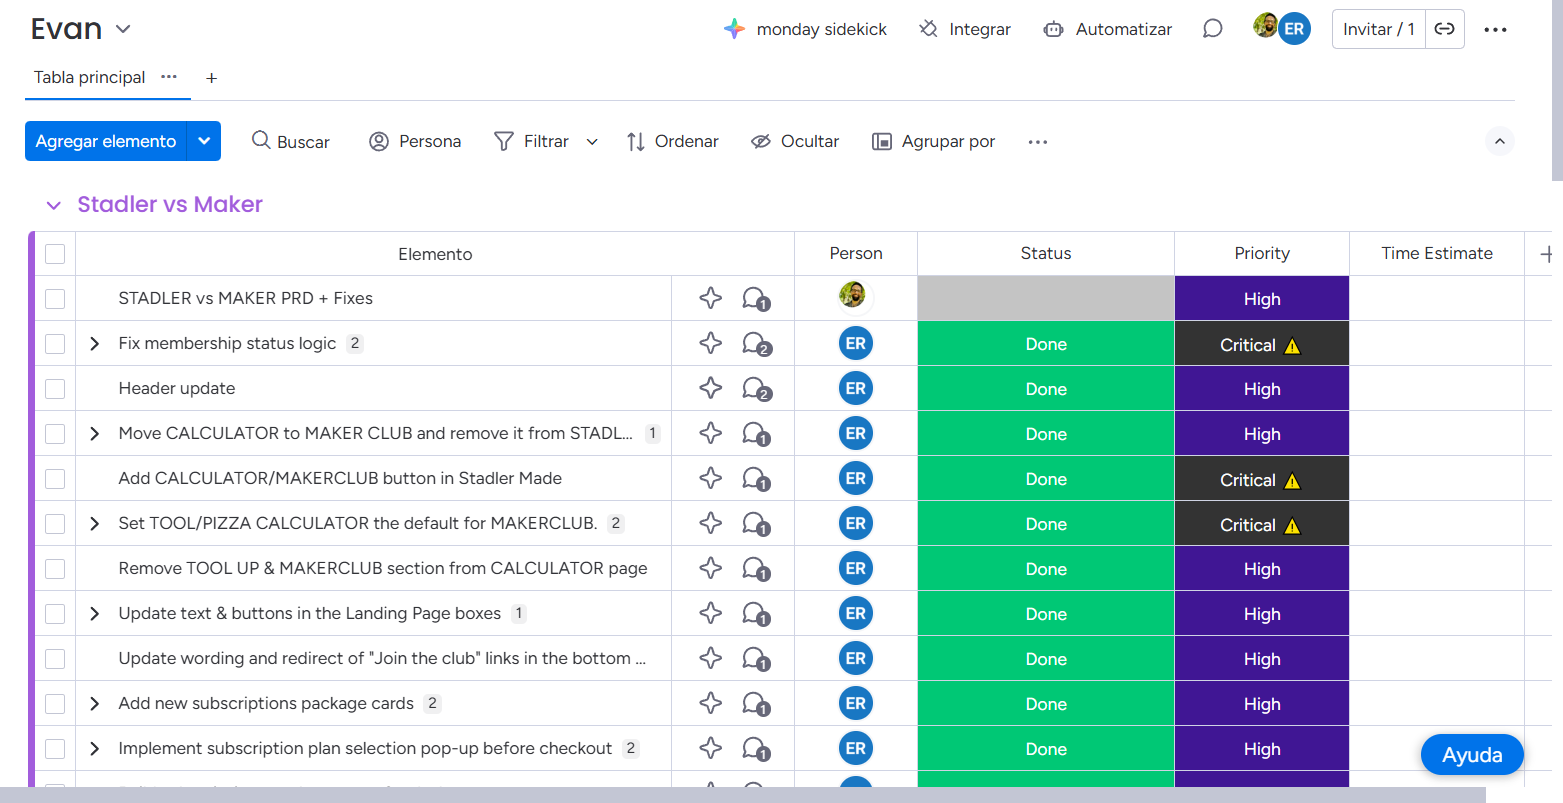The height and width of the screenshot is (803, 1563).
Task: Open the Agrupar por grouping option
Action: click(x=934, y=141)
